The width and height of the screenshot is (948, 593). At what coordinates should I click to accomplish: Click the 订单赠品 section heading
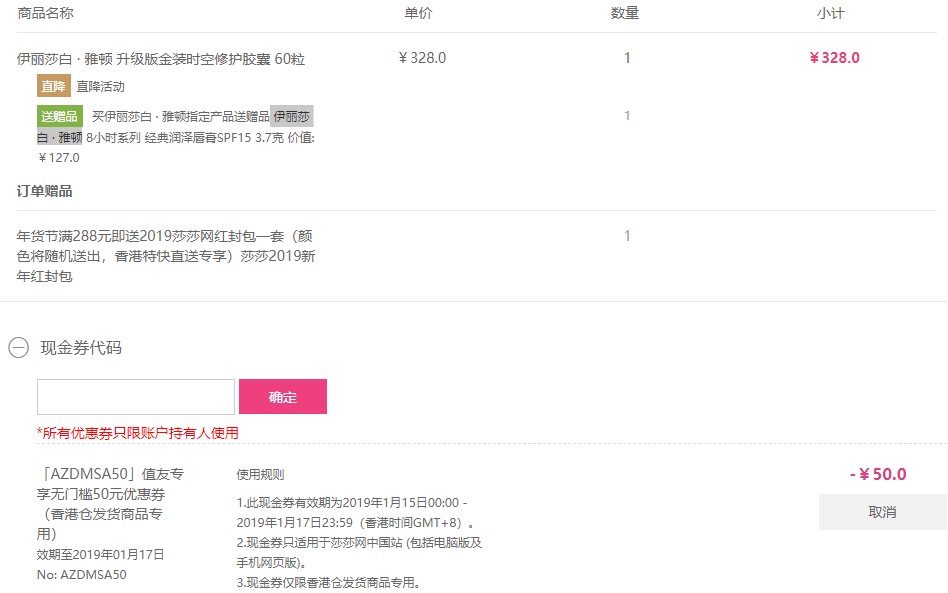(45, 191)
